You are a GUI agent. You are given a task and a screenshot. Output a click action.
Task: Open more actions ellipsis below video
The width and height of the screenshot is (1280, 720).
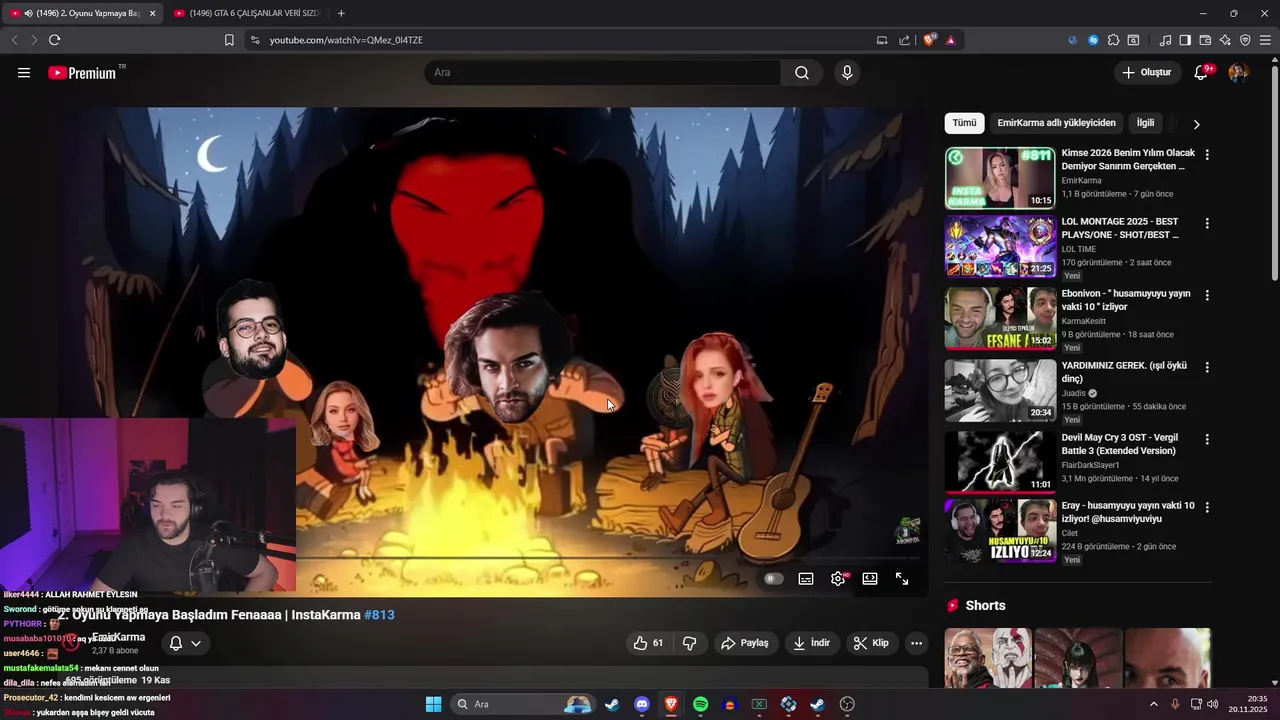click(916, 643)
